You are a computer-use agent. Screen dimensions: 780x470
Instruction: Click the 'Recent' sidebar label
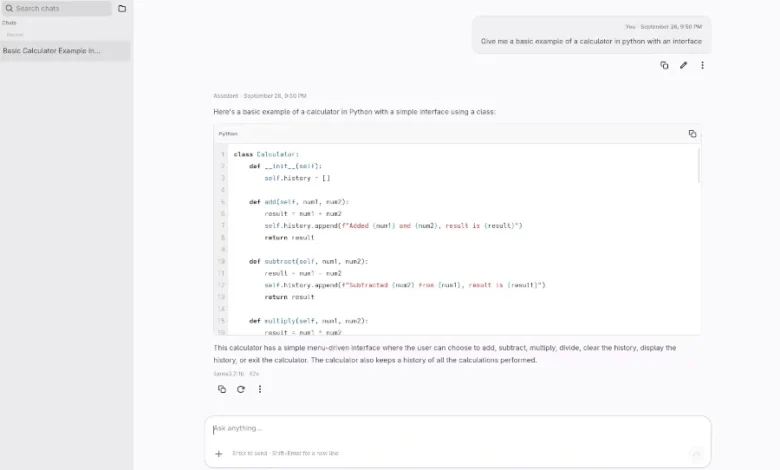pyautogui.click(x=15, y=35)
